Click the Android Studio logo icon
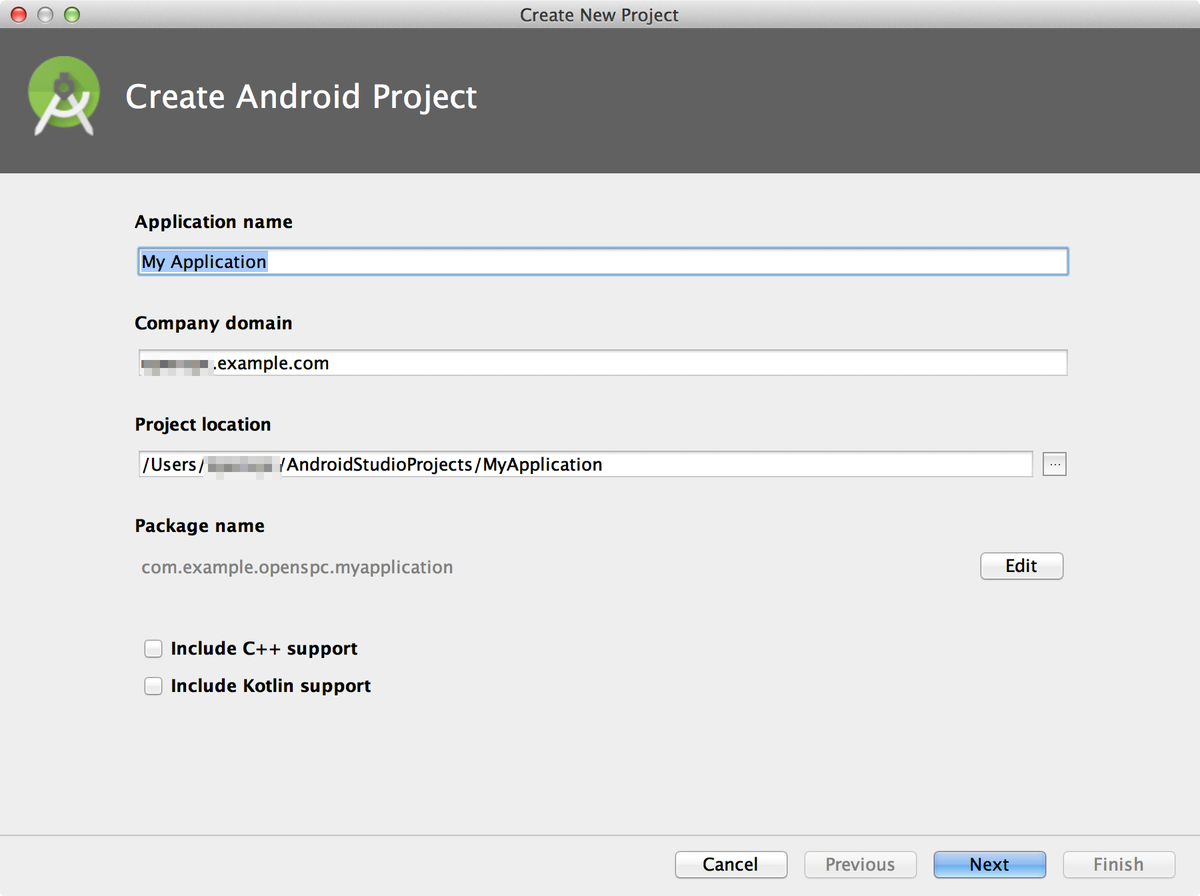 coord(64,96)
